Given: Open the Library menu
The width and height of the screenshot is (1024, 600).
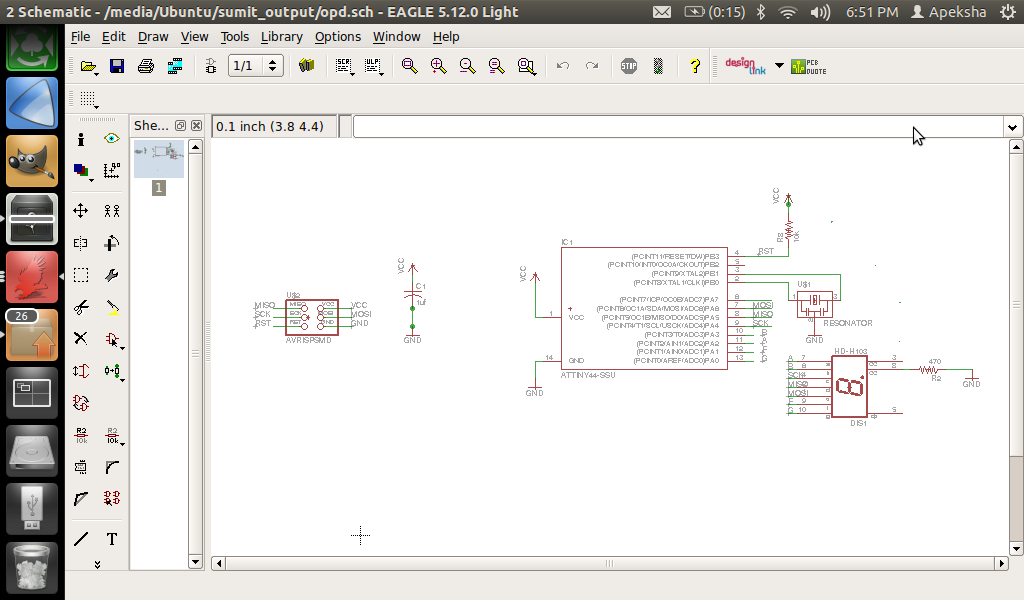Looking at the screenshot, I should [281, 36].
